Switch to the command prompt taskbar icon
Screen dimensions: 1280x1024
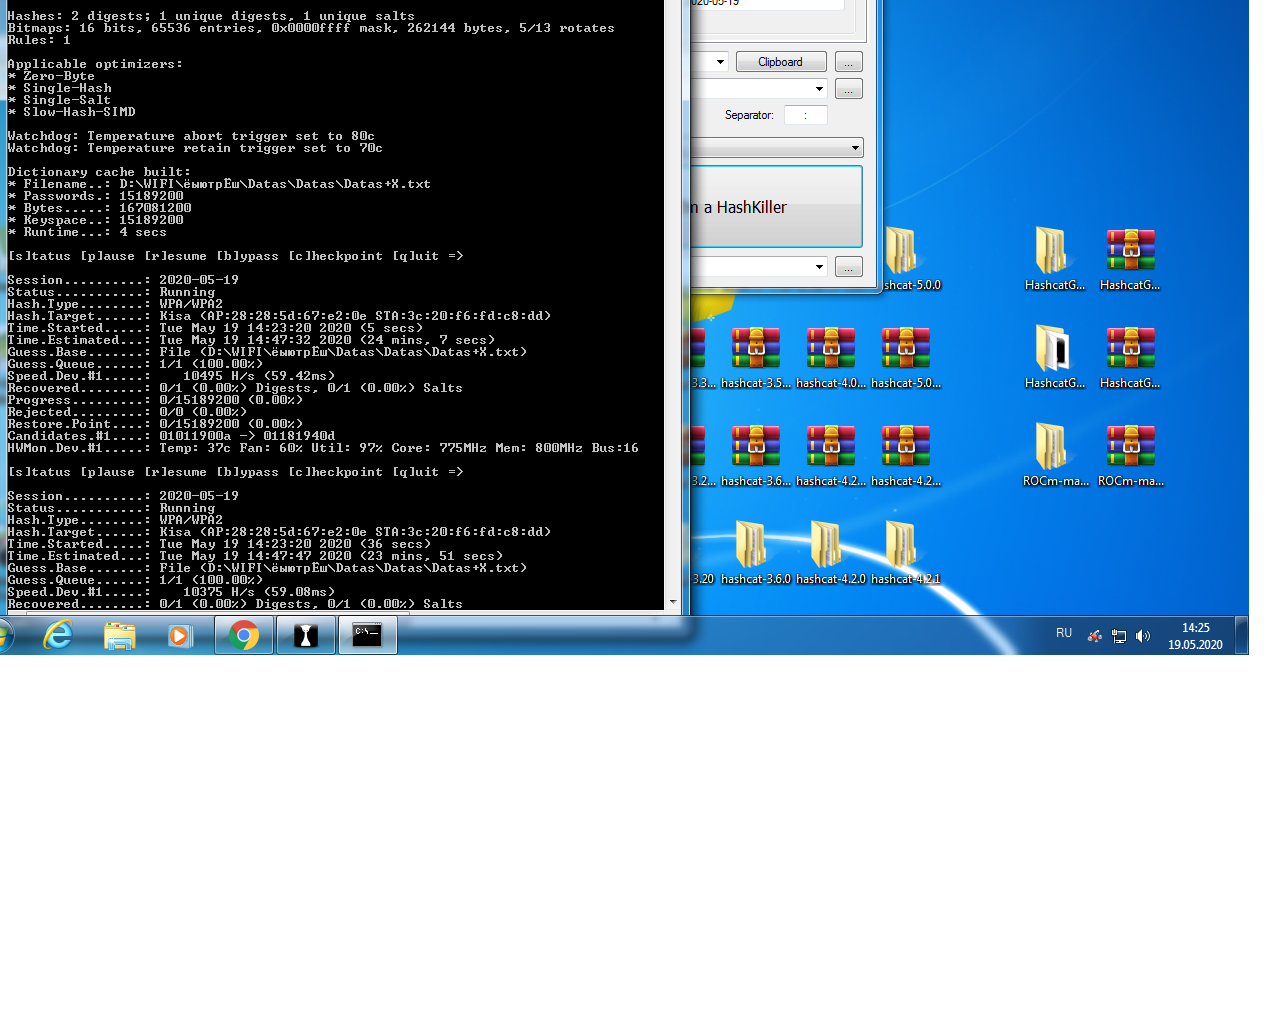367,635
